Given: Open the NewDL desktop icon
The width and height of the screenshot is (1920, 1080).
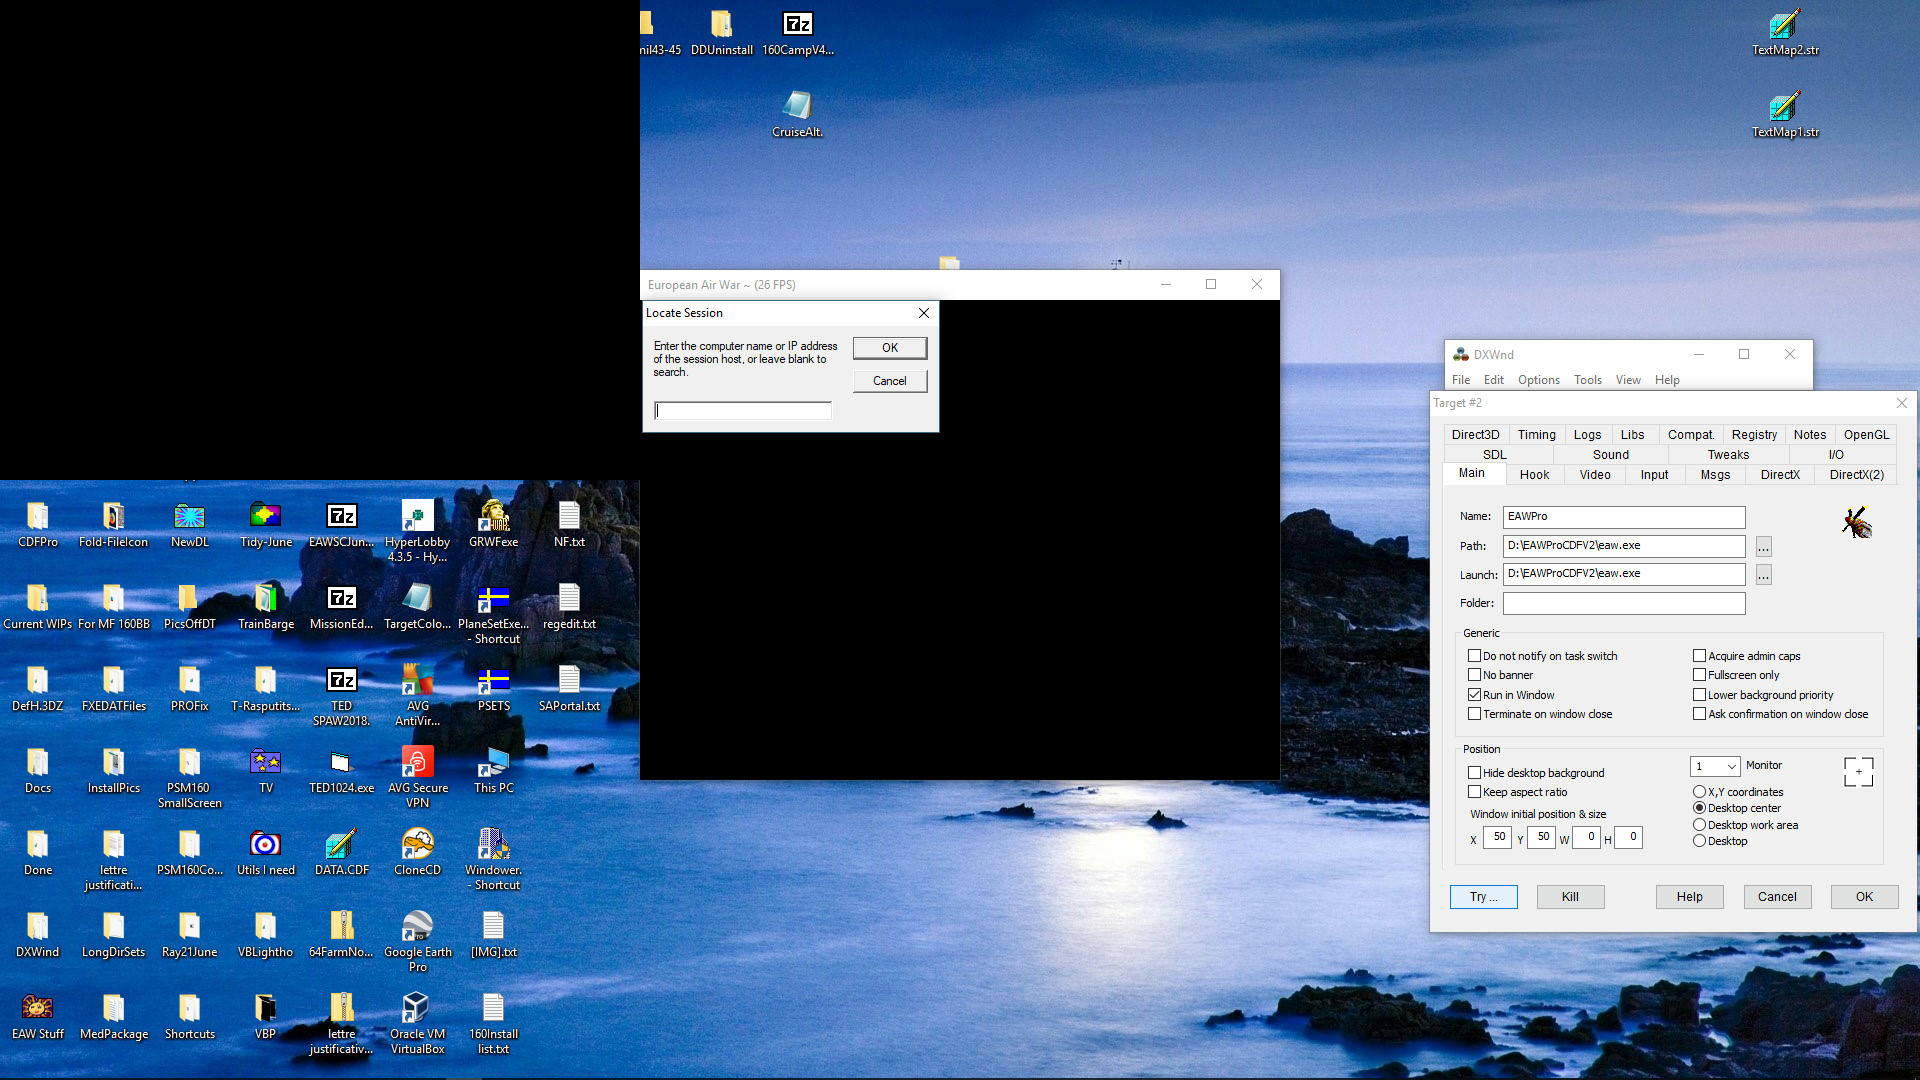Looking at the screenshot, I should click(x=189, y=524).
